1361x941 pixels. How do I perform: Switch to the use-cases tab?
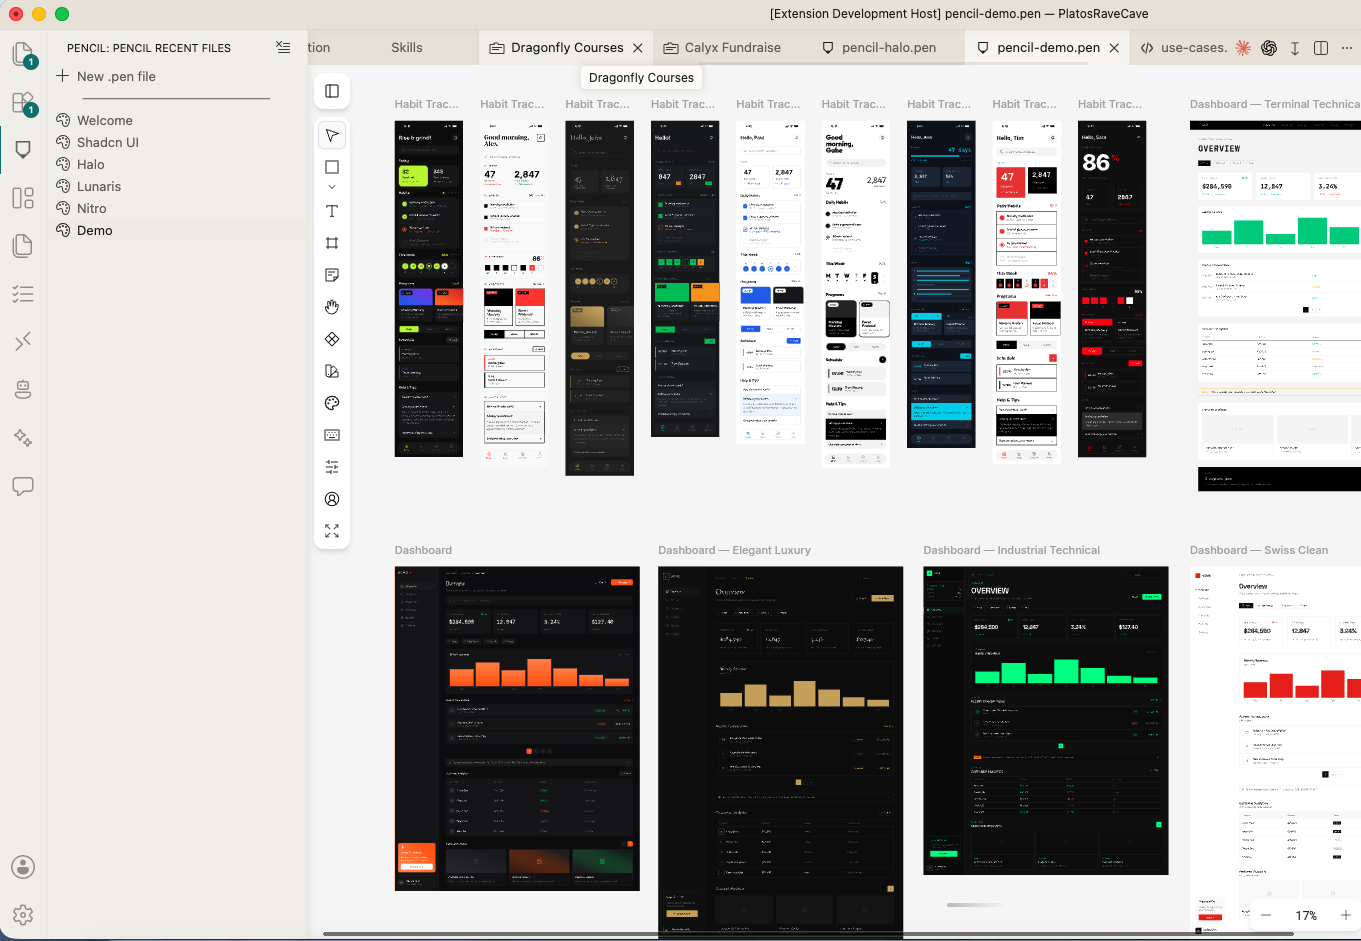(x=1184, y=47)
